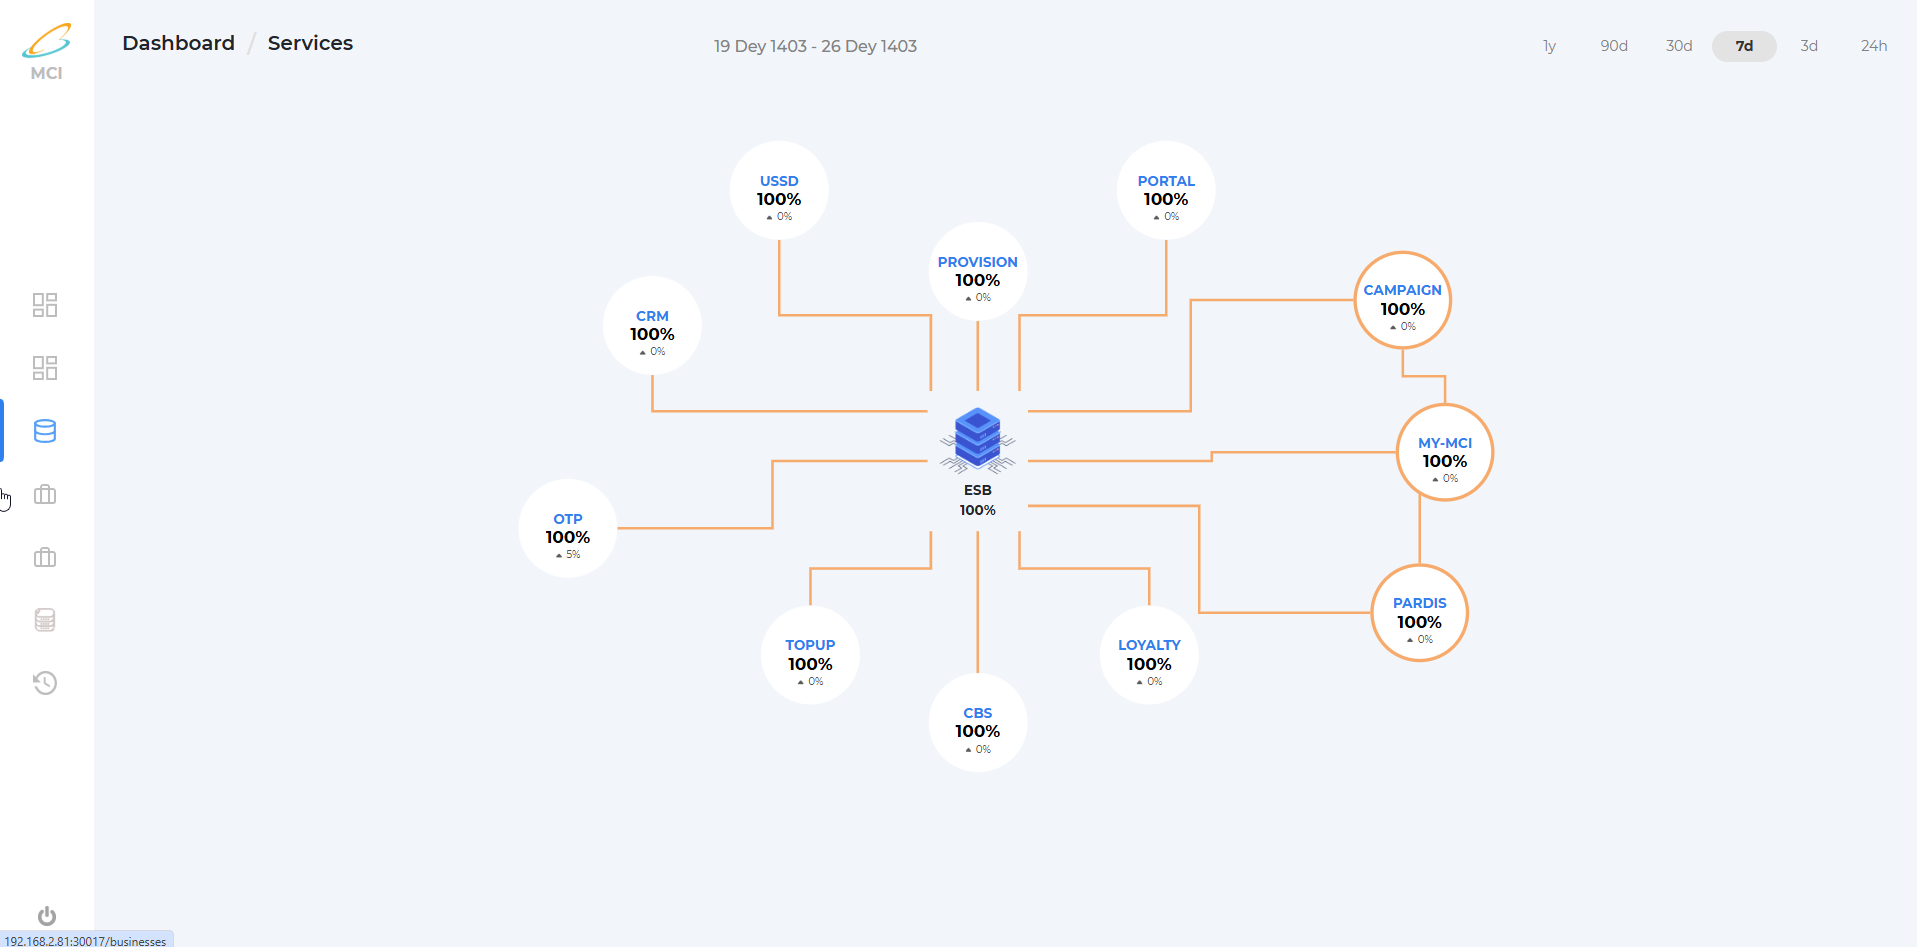The height and width of the screenshot is (947, 1917).
Task: Switch time range to 90d
Action: (1613, 46)
